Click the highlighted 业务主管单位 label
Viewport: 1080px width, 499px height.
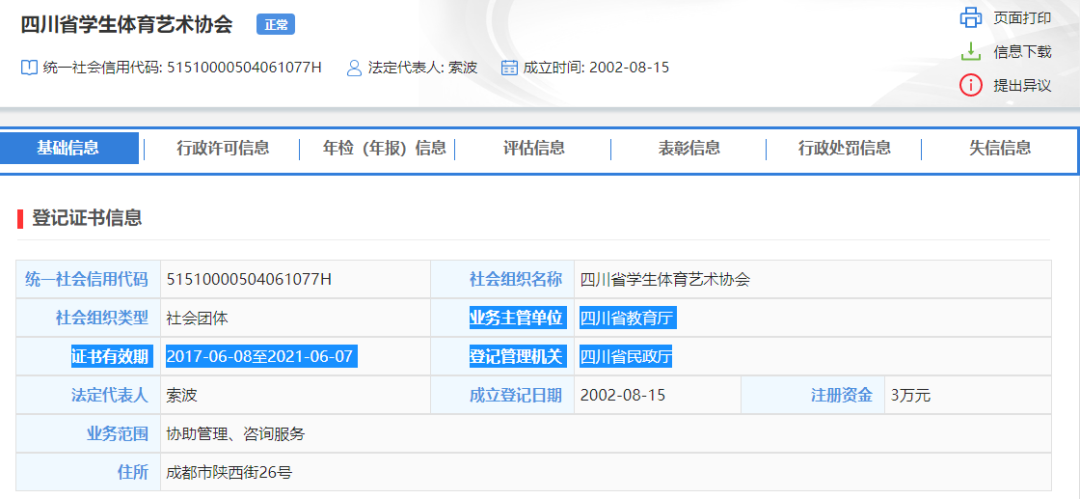(x=517, y=318)
